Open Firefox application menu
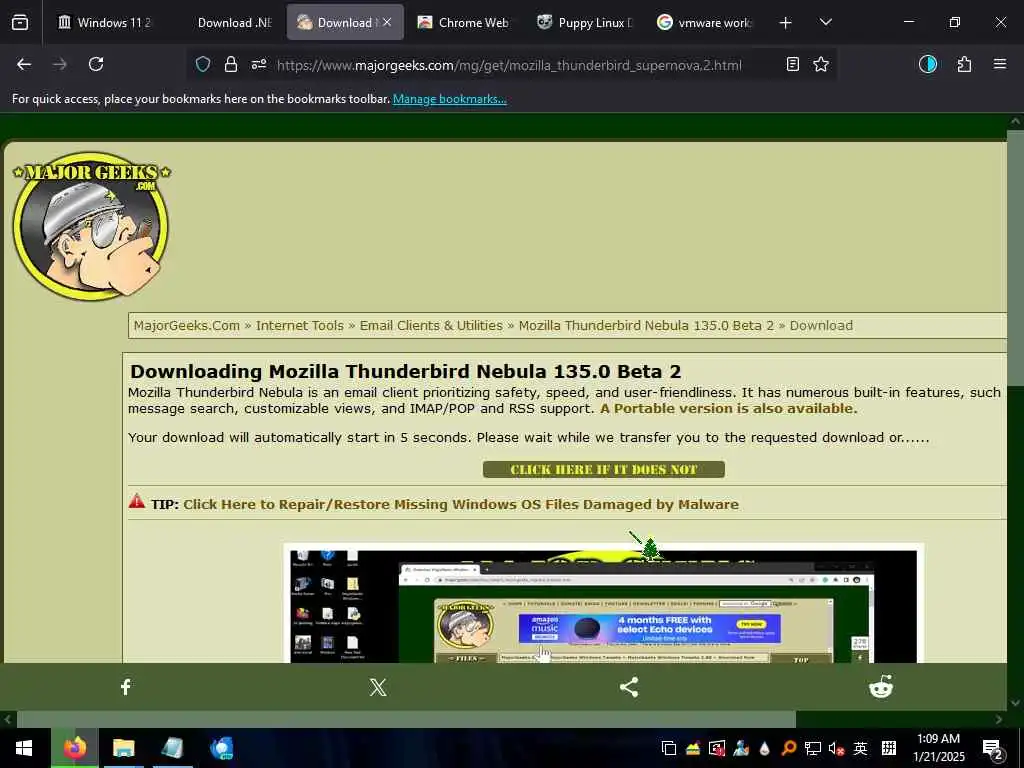1024x768 pixels. point(999,64)
